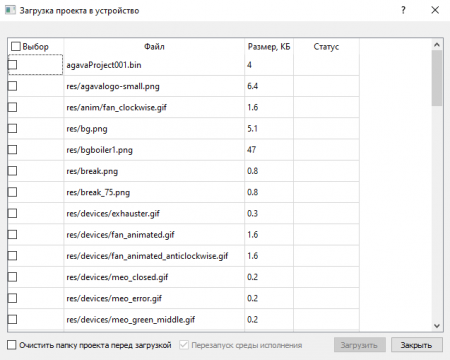
Task: Check the box for res/devices/fan_animated.gif
Action: (12, 235)
